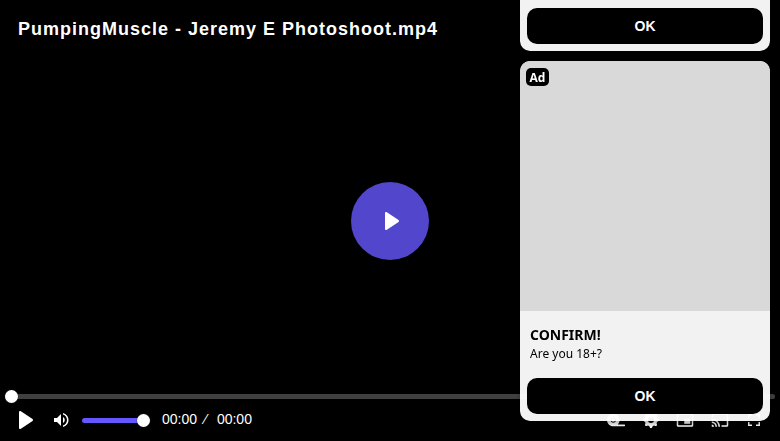Open the player settings gear
Viewport: 780px width, 441px height.
[x=650, y=424]
